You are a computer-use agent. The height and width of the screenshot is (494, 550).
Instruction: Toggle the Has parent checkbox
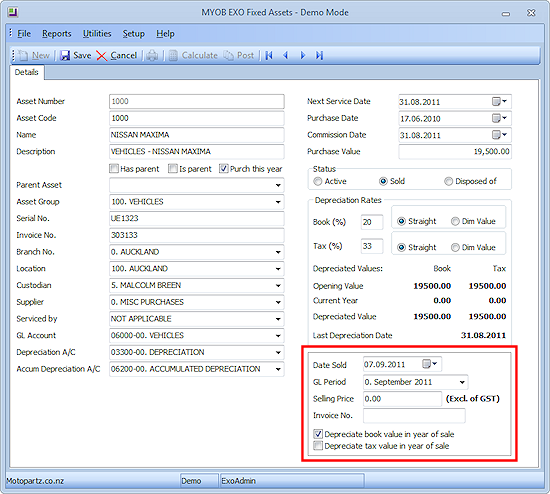[x=114, y=169]
